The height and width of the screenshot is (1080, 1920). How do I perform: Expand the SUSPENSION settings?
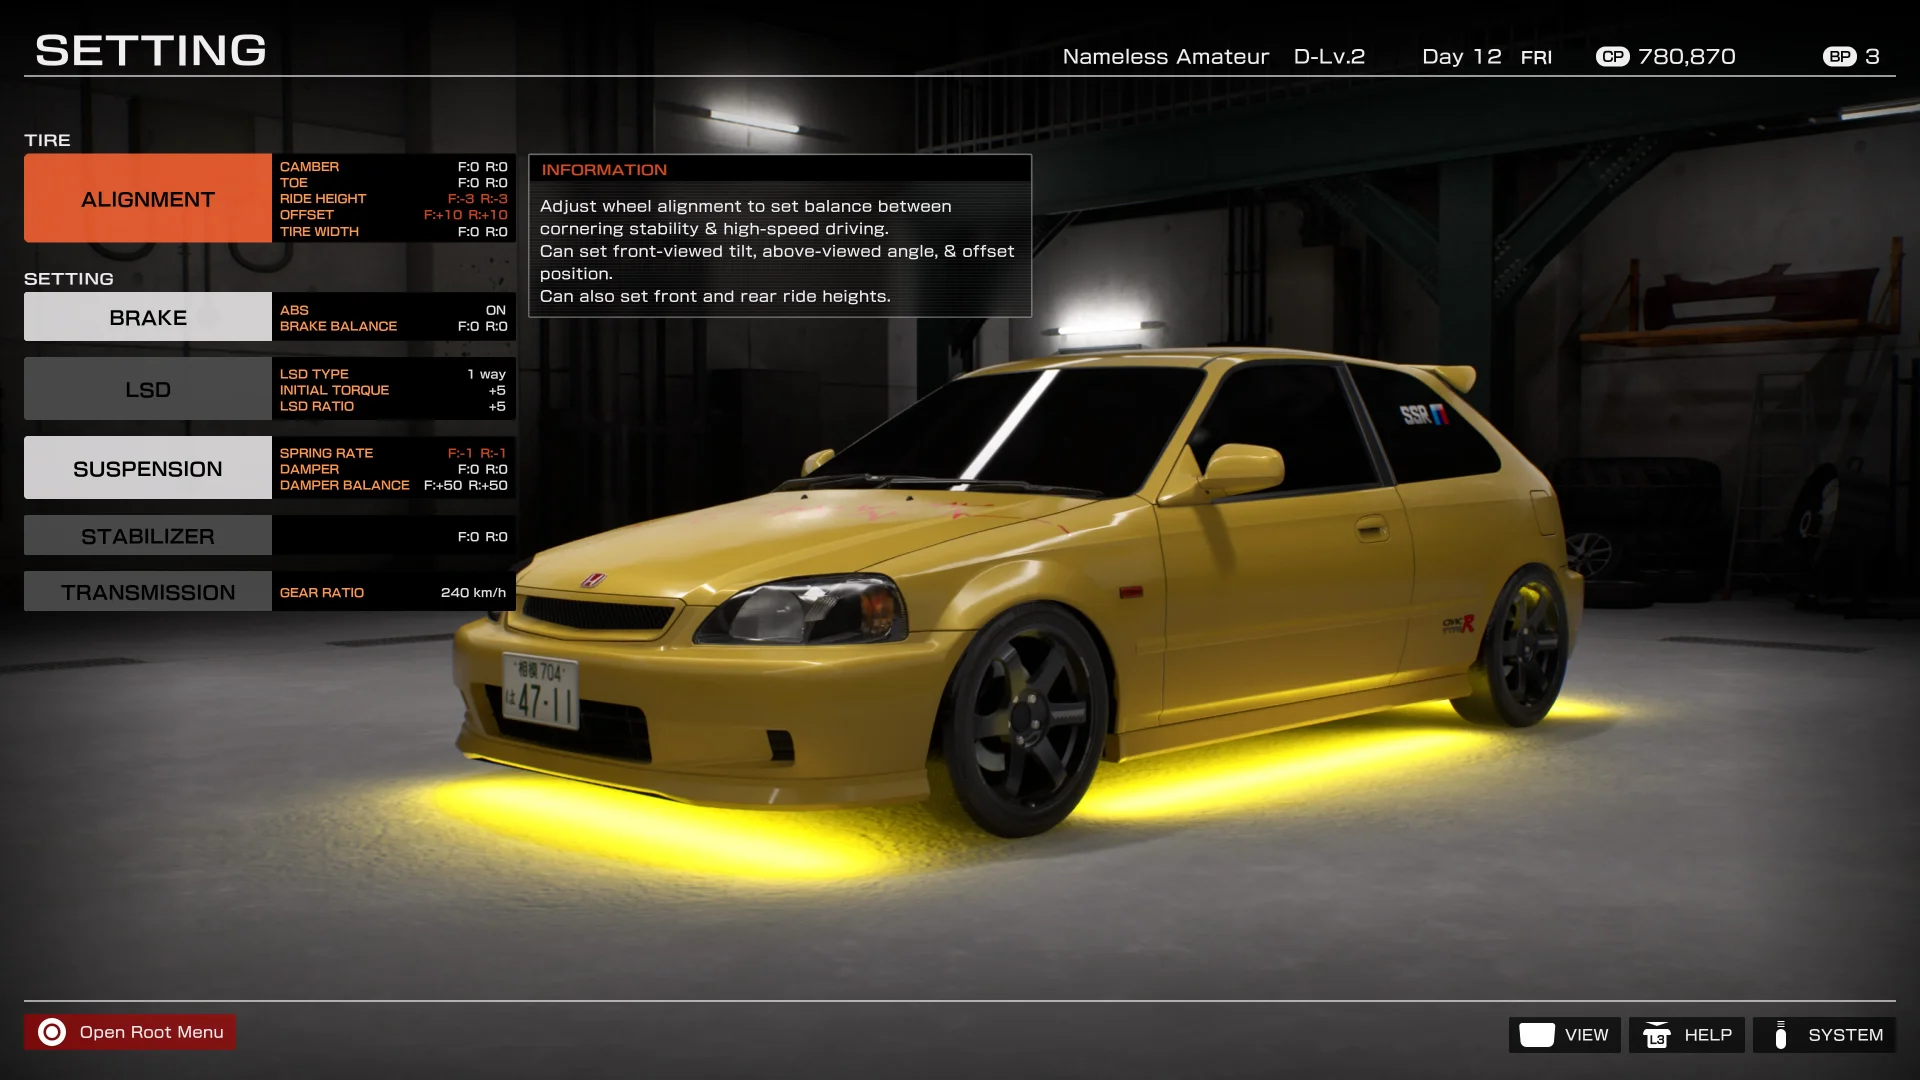click(148, 468)
